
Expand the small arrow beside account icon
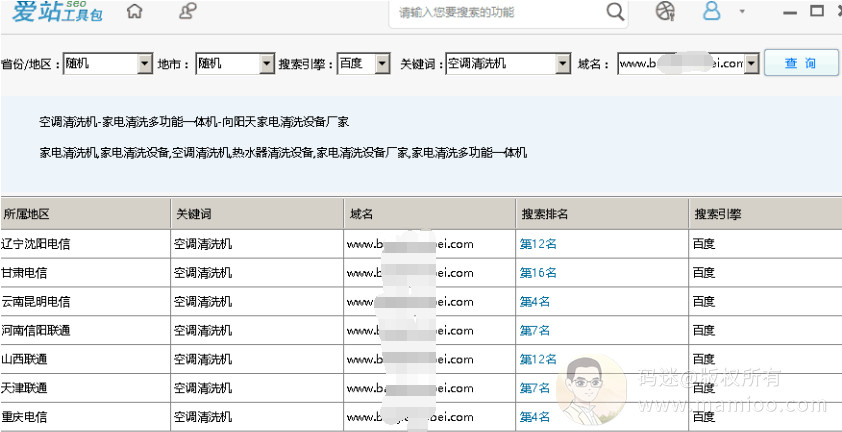coord(742,12)
